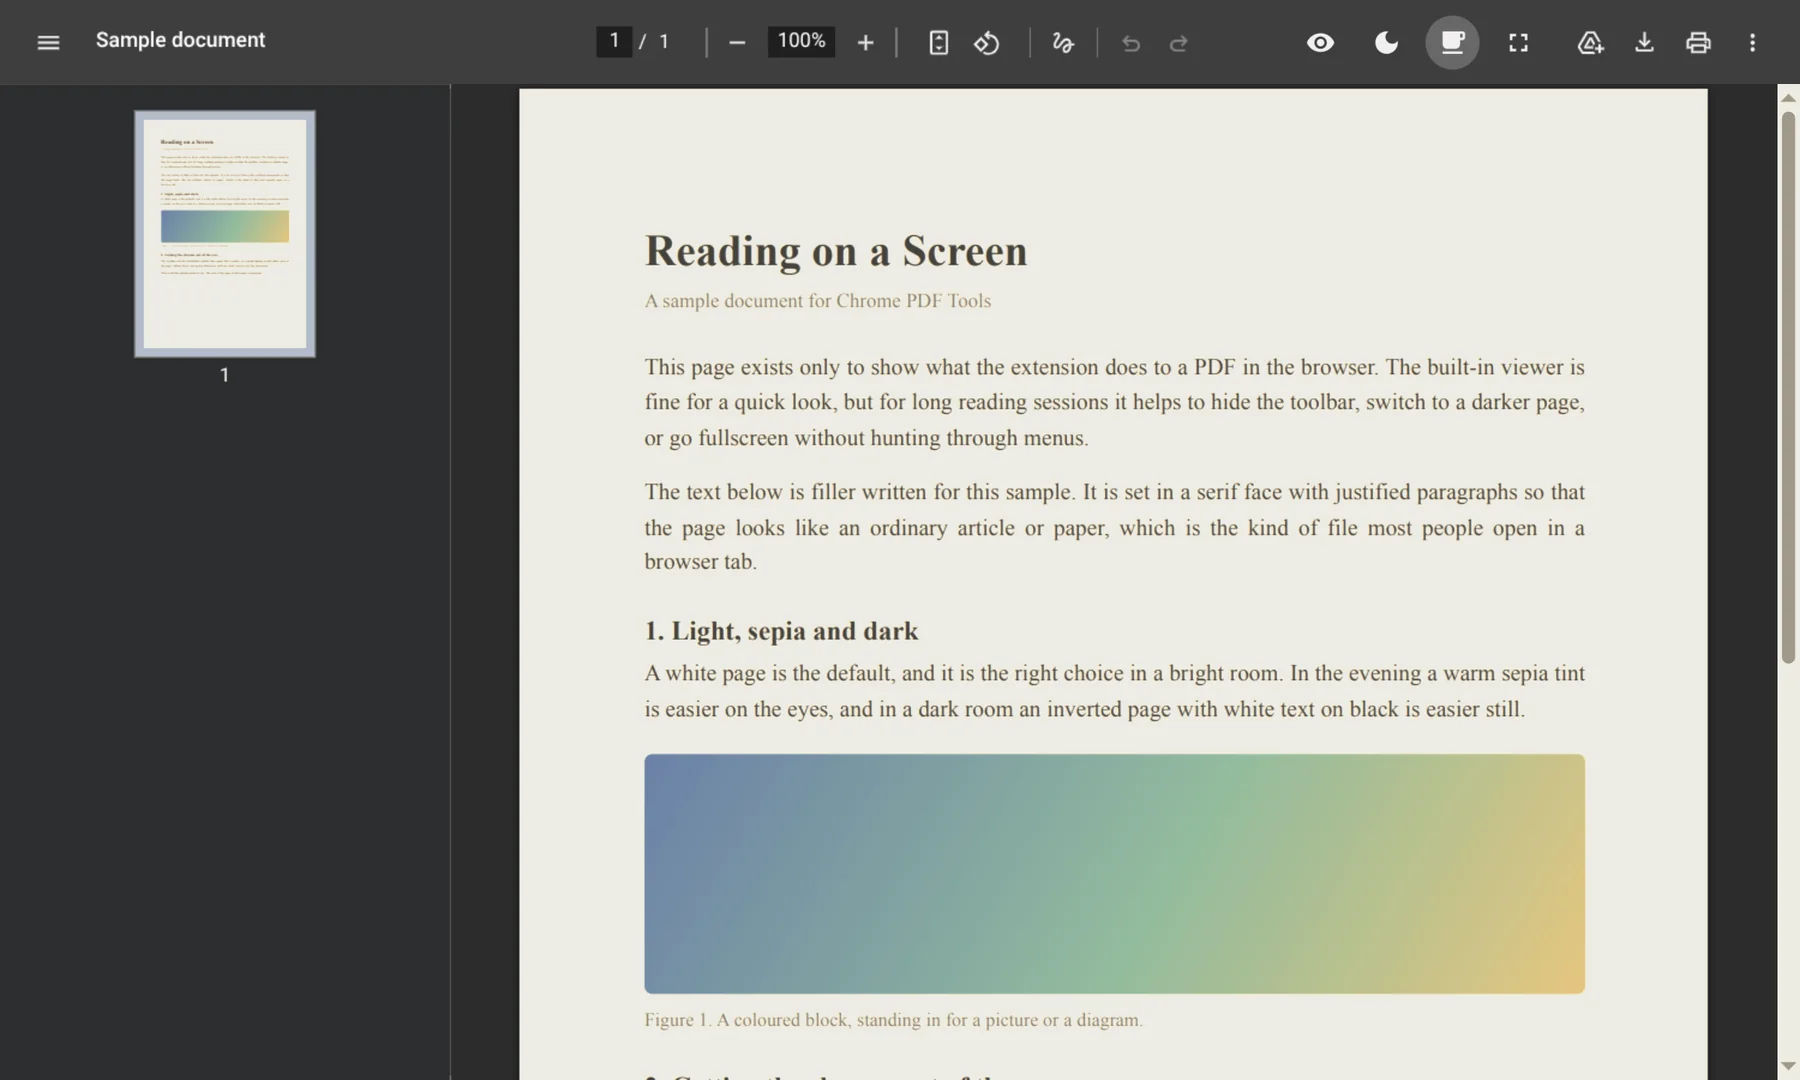Click the 100% zoom level field
Image resolution: width=1800 pixels, height=1080 pixels.
(801, 41)
